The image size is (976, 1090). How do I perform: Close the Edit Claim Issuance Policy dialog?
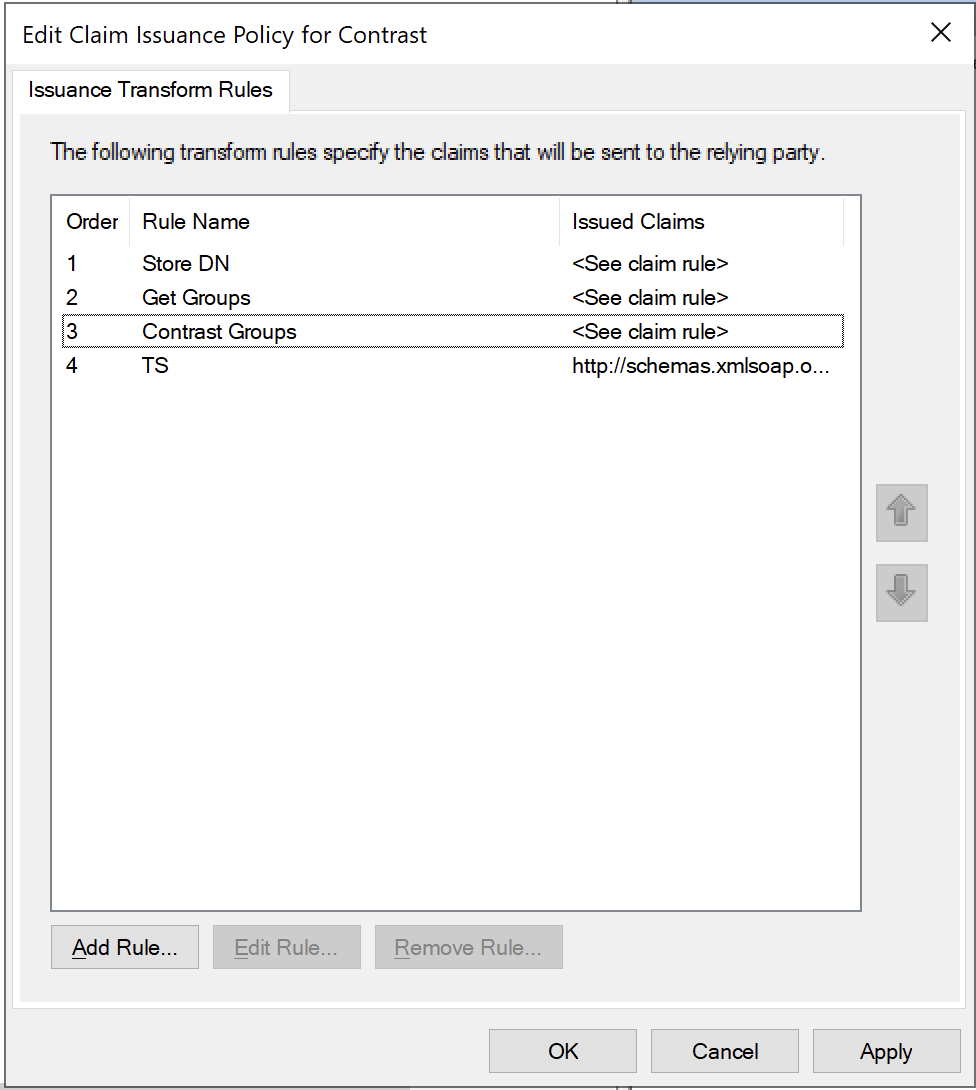tap(941, 32)
